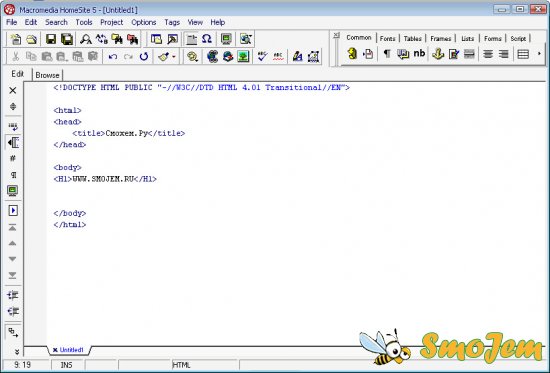Viewport: 550px width, 373px height.
Task: Insert Quick Start yellow wizard icon
Action: click(352, 54)
